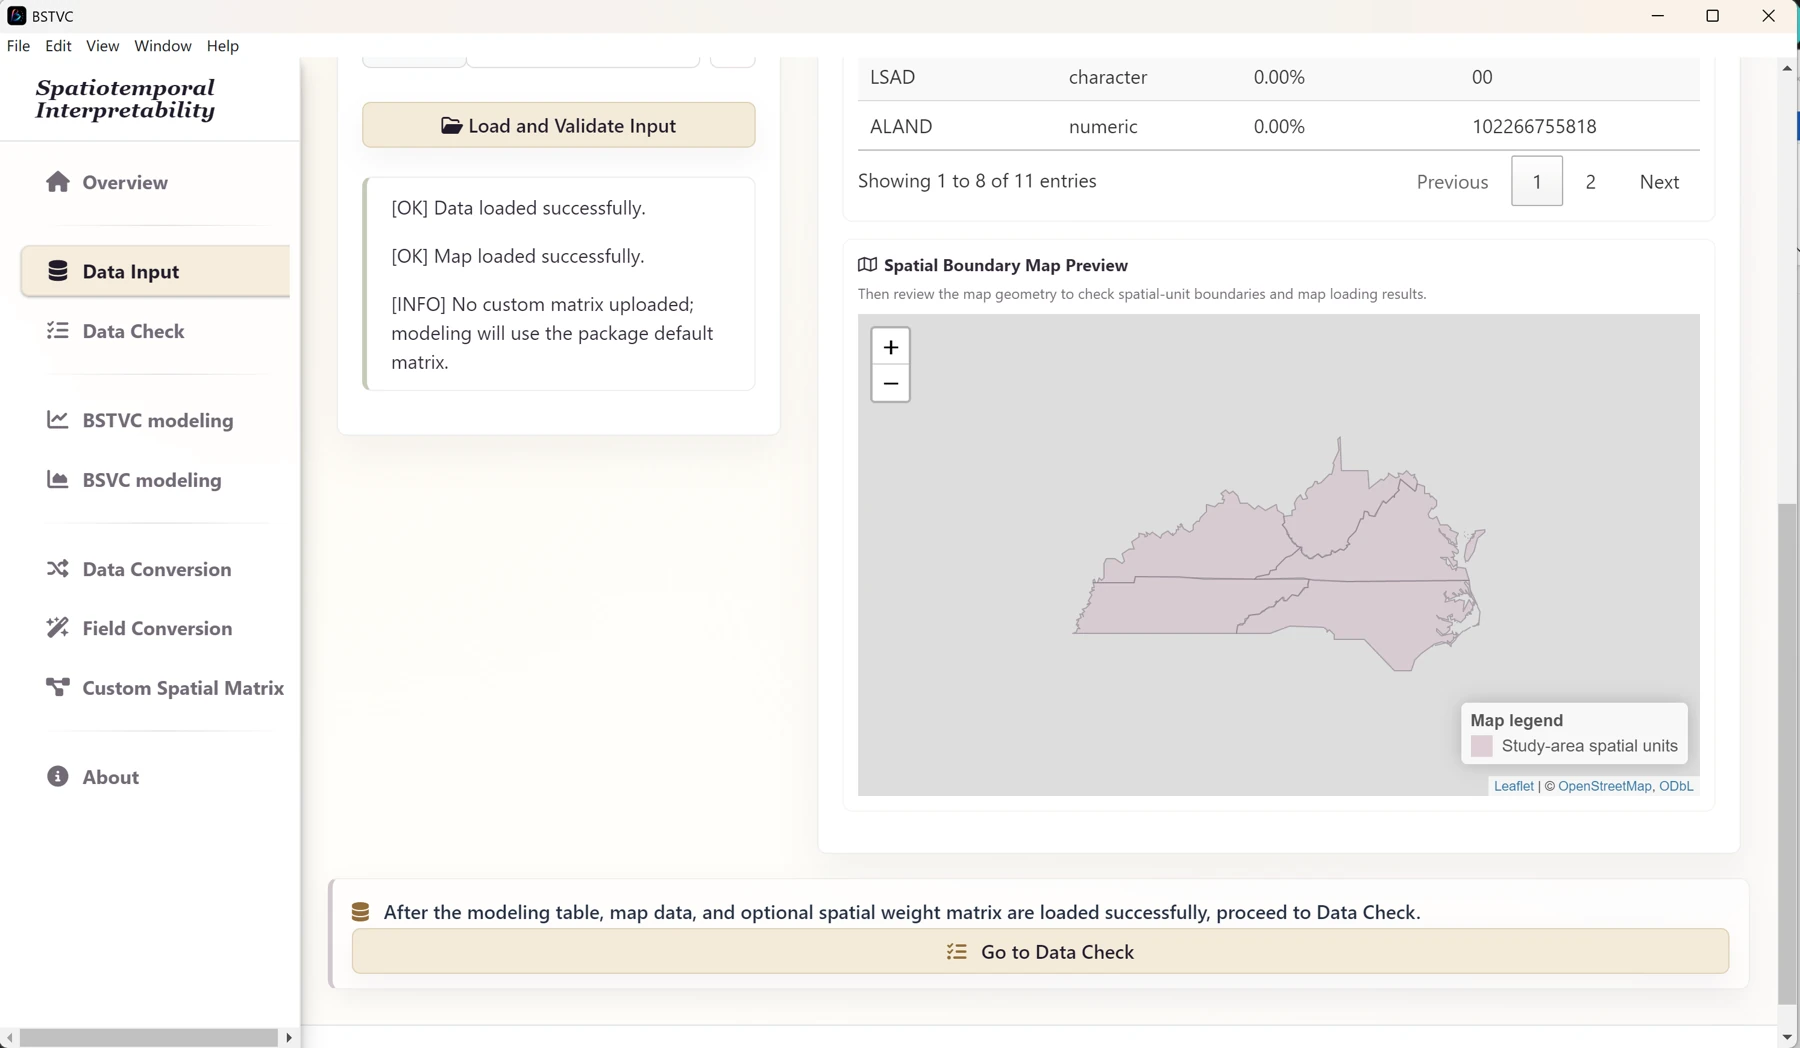This screenshot has width=1800, height=1048.
Task: Open the Window menu
Action: (x=163, y=46)
